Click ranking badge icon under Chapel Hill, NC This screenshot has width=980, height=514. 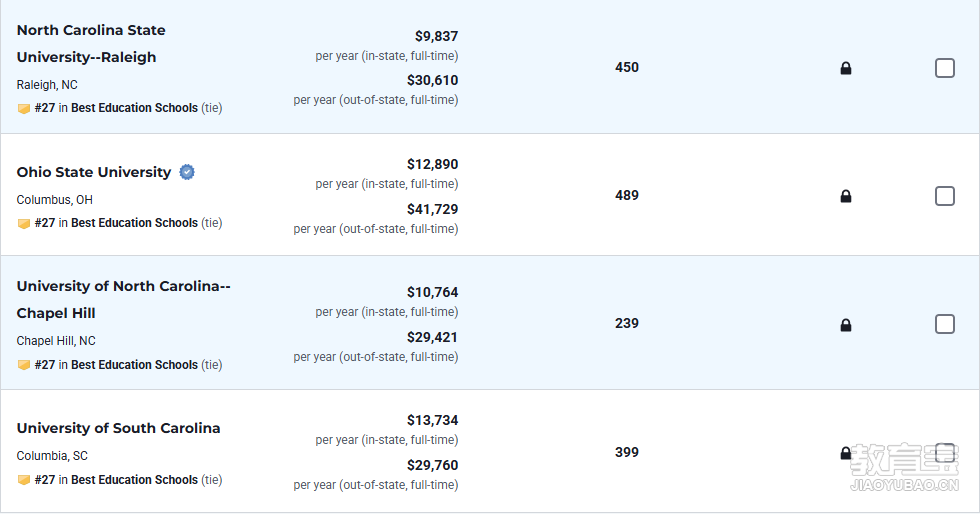[24, 365]
